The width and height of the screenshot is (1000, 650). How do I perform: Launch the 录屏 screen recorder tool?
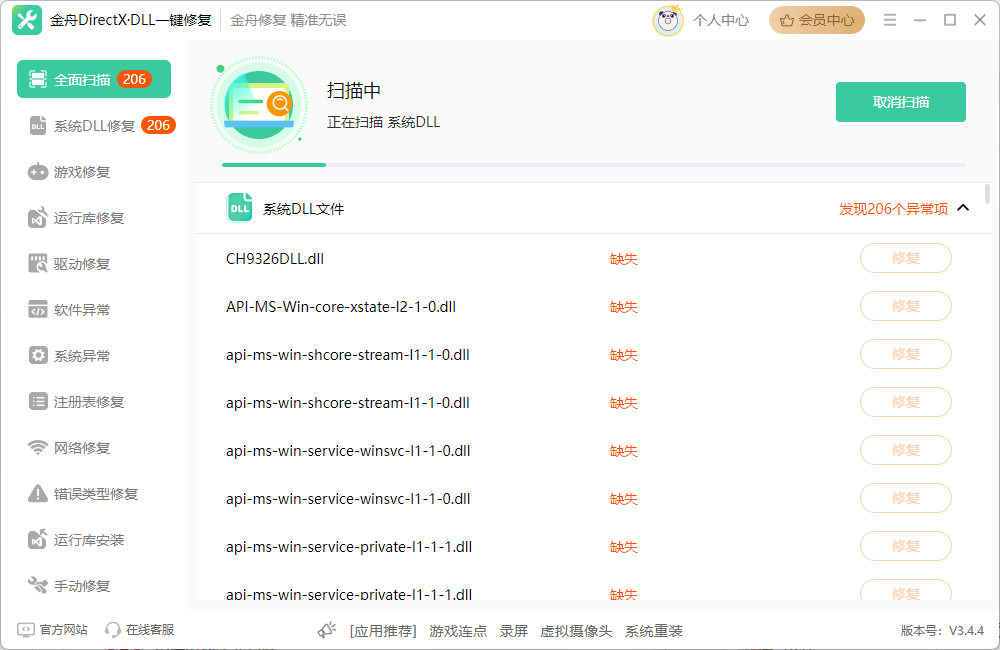click(x=513, y=631)
